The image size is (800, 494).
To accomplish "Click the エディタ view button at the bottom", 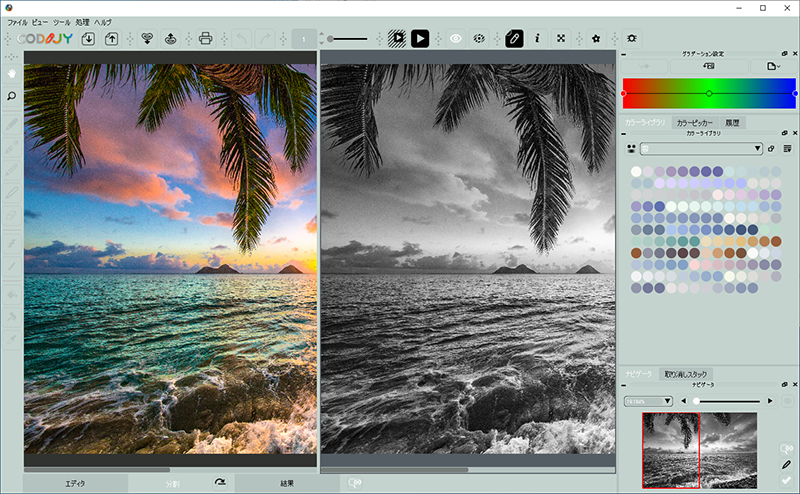I will (76, 483).
